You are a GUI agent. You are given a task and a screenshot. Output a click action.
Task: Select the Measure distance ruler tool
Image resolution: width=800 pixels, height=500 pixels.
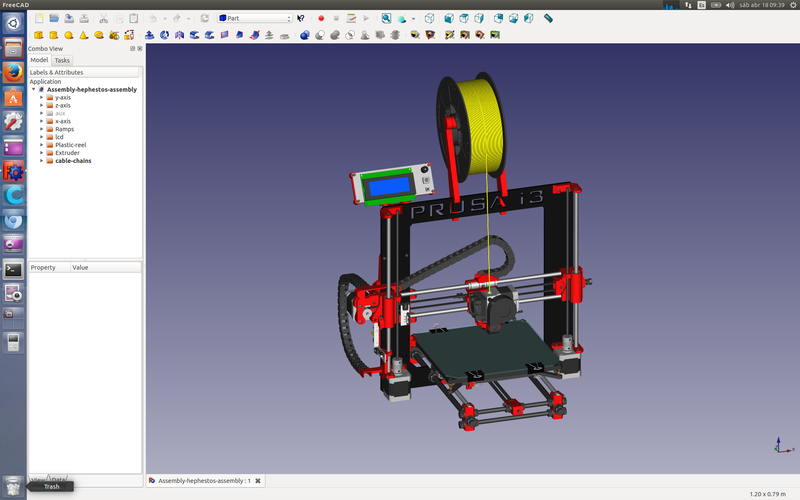pyautogui.click(x=548, y=18)
